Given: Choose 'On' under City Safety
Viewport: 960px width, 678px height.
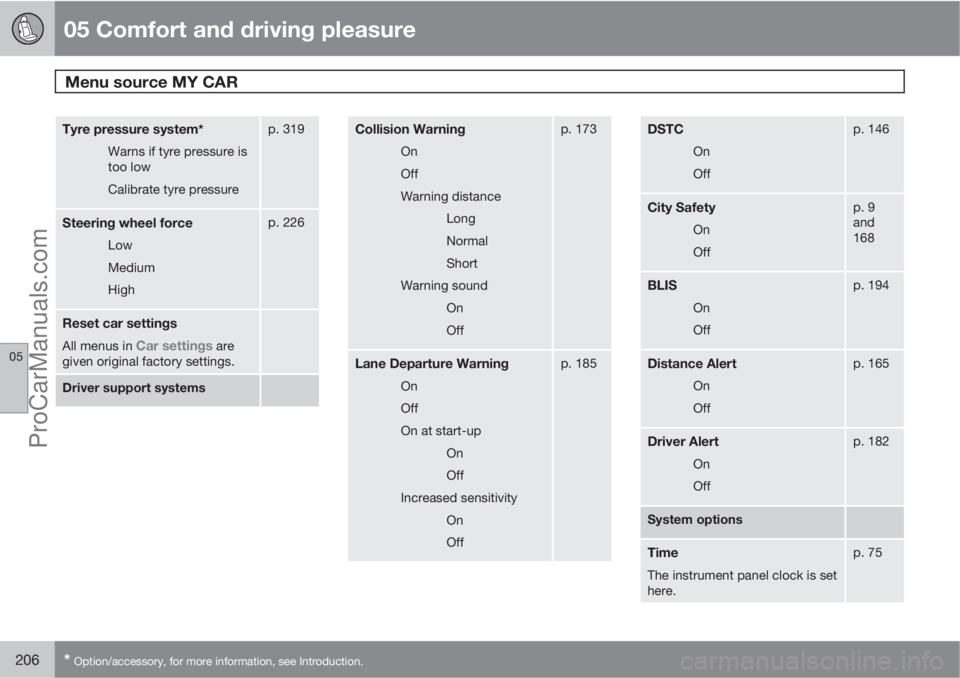Looking at the screenshot, I should (x=702, y=230).
